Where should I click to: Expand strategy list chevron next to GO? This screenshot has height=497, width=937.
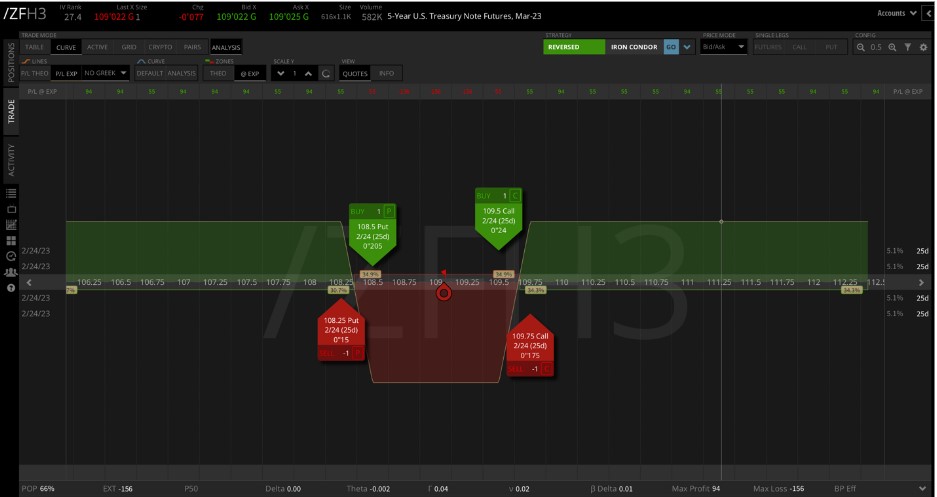(x=687, y=47)
